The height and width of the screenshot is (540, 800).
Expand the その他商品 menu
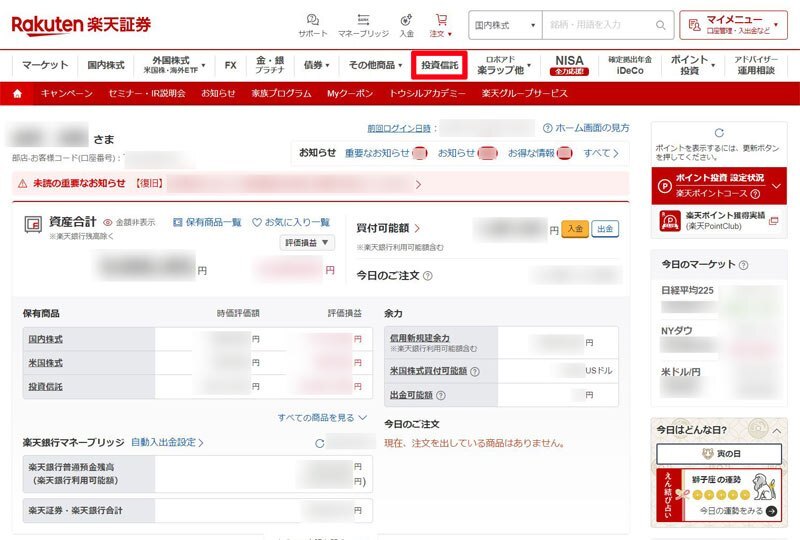376,65
